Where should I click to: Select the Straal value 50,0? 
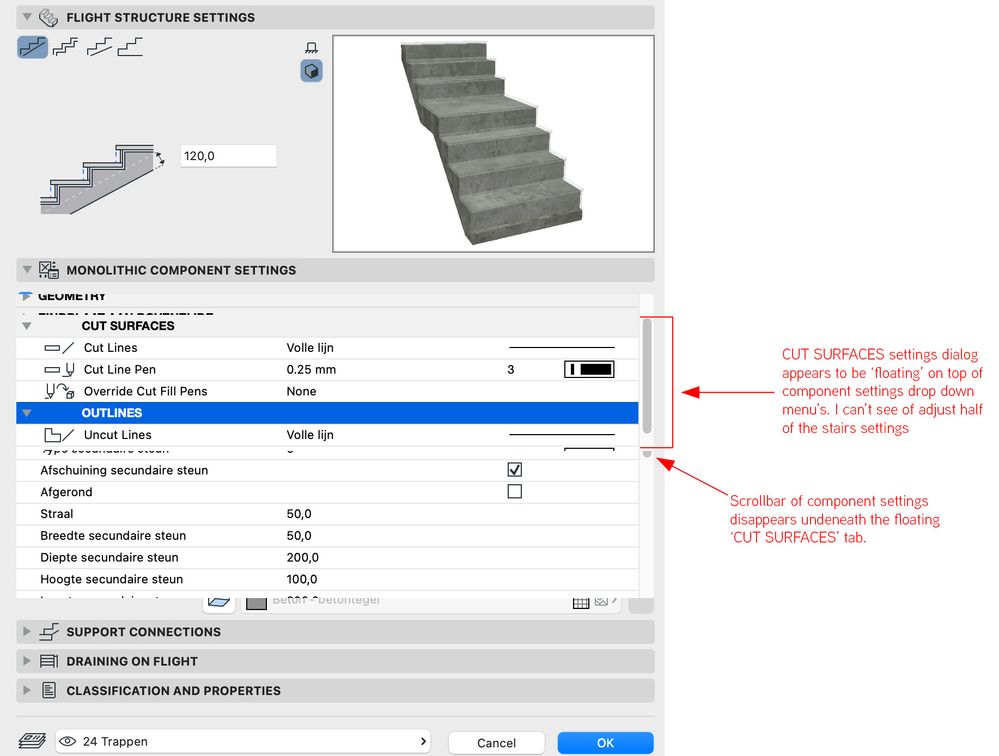coord(299,514)
